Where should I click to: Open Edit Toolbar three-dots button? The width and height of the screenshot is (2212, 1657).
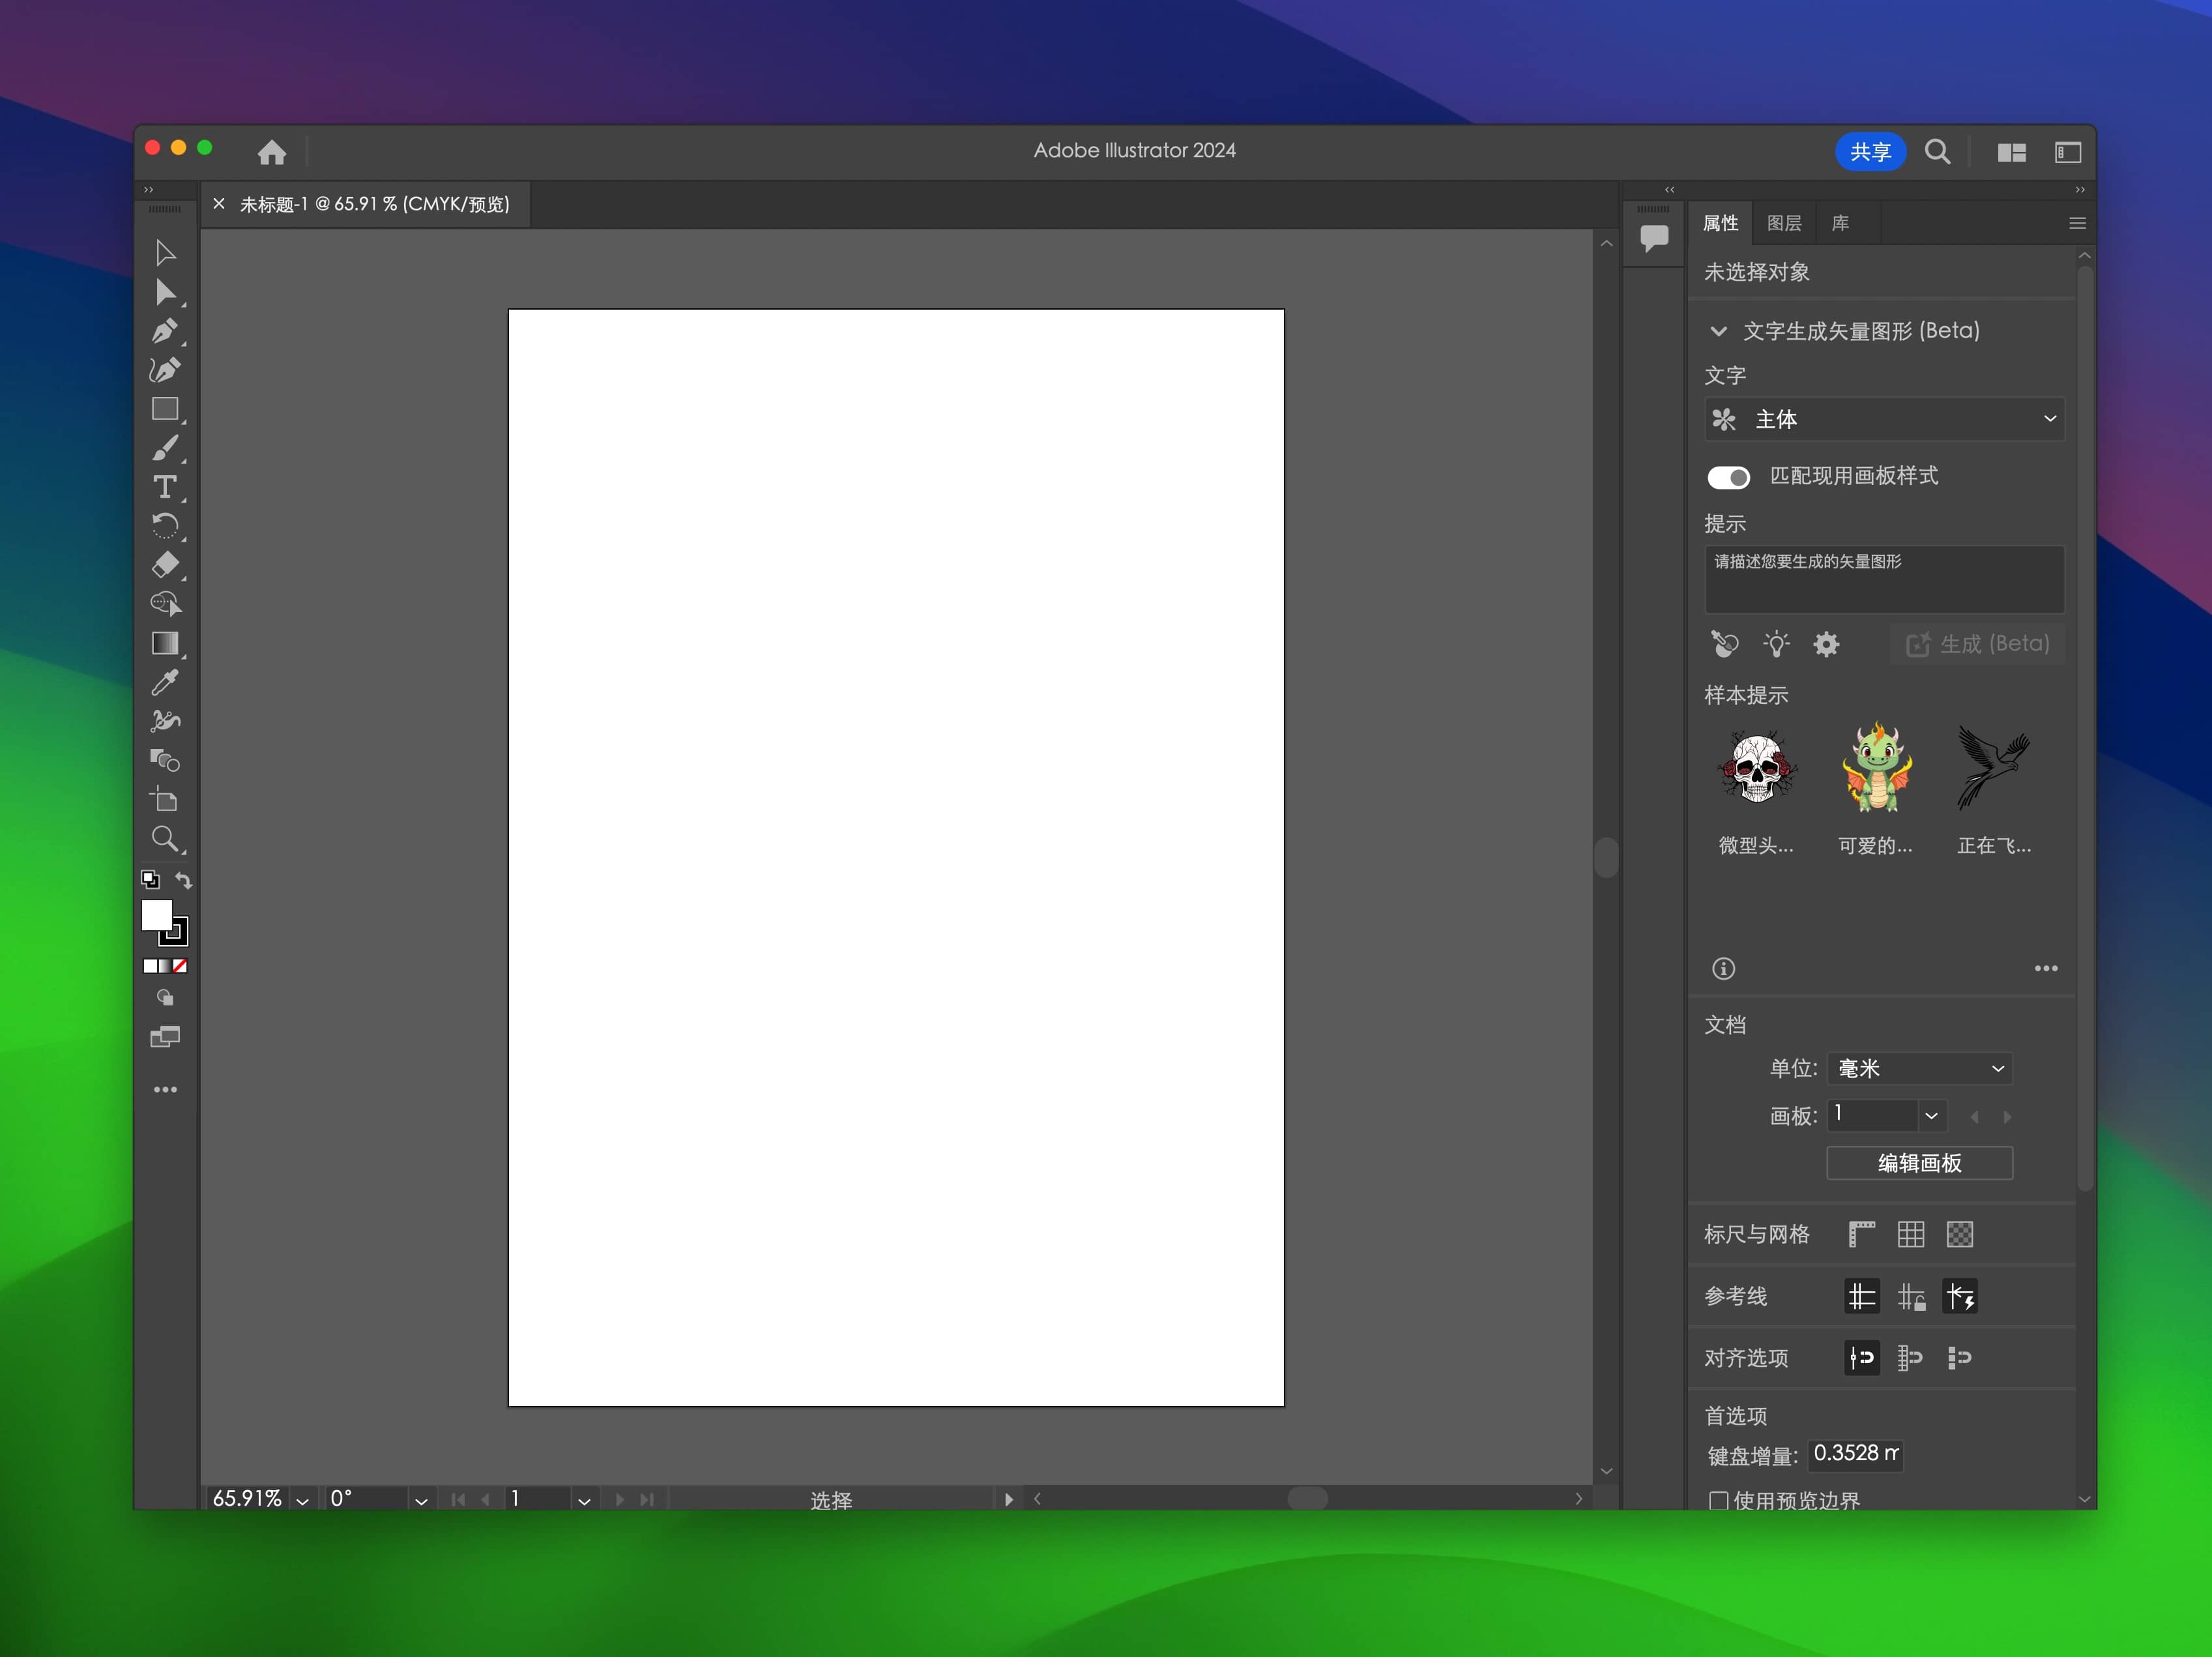click(x=165, y=1089)
